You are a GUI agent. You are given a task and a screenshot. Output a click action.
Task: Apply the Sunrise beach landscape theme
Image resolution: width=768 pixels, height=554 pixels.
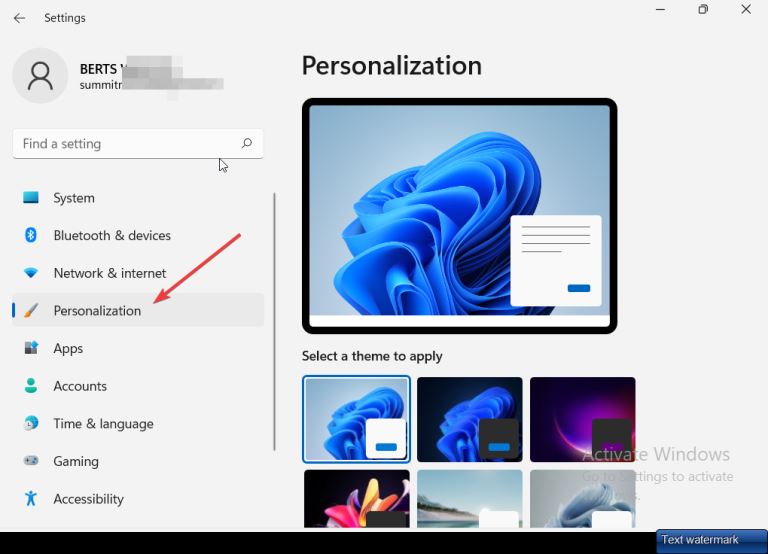pos(470,499)
